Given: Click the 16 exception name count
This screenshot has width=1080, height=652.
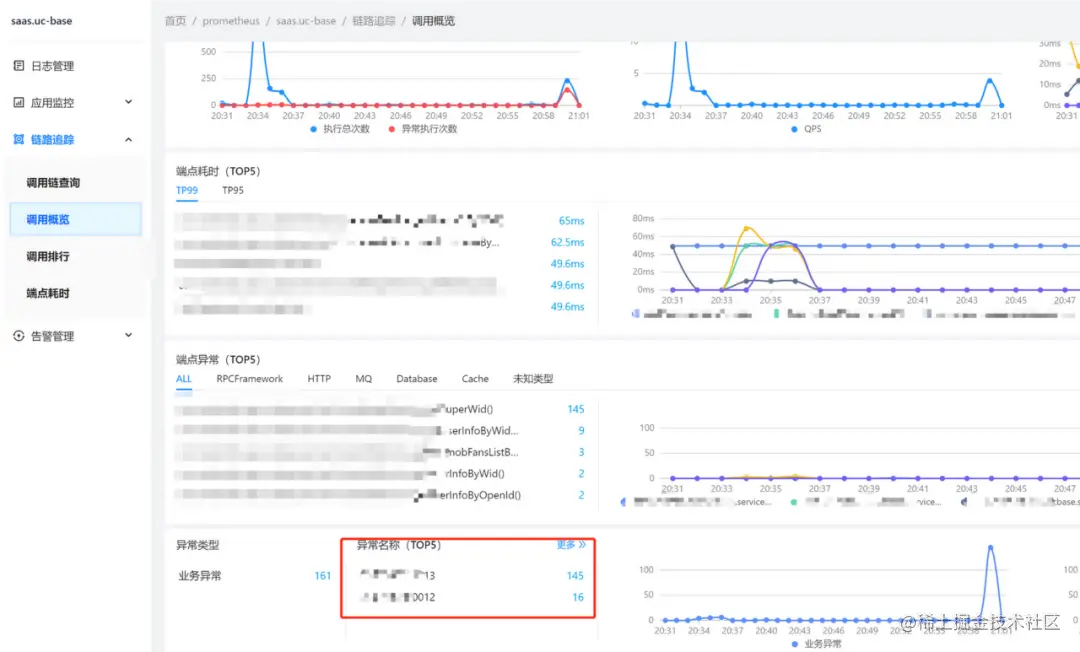Looking at the screenshot, I should point(578,597).
